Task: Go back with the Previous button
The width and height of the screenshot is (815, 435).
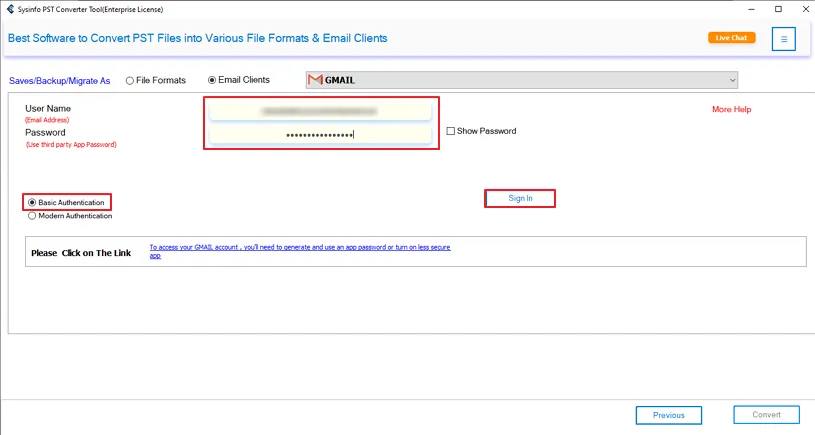Action: 668,415
